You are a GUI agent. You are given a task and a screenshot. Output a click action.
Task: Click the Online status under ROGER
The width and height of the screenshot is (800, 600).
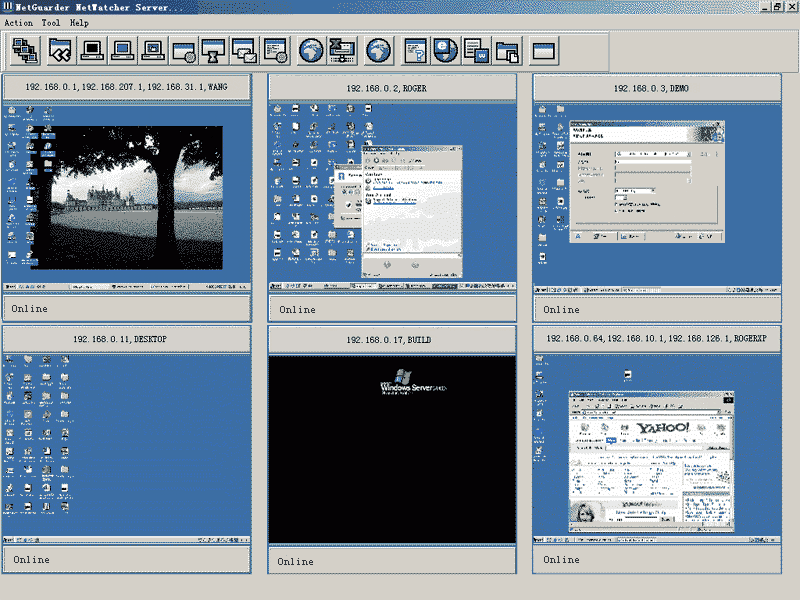(392, 309)
